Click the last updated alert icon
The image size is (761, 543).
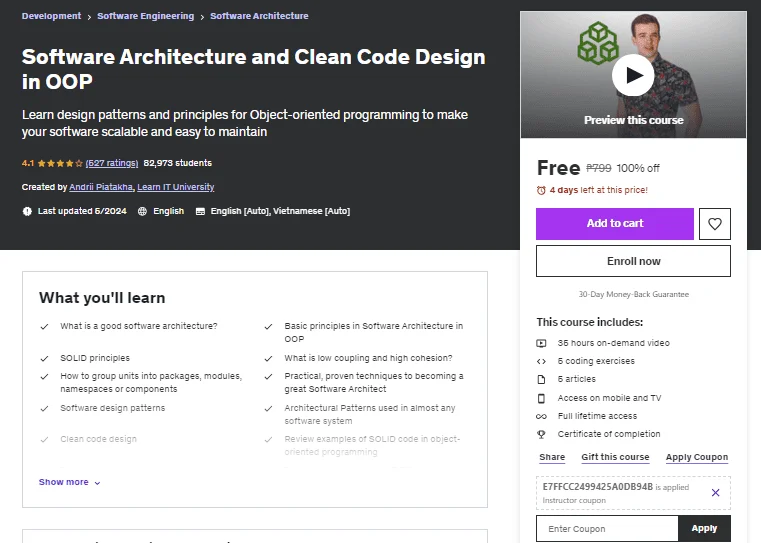(27, 211)
